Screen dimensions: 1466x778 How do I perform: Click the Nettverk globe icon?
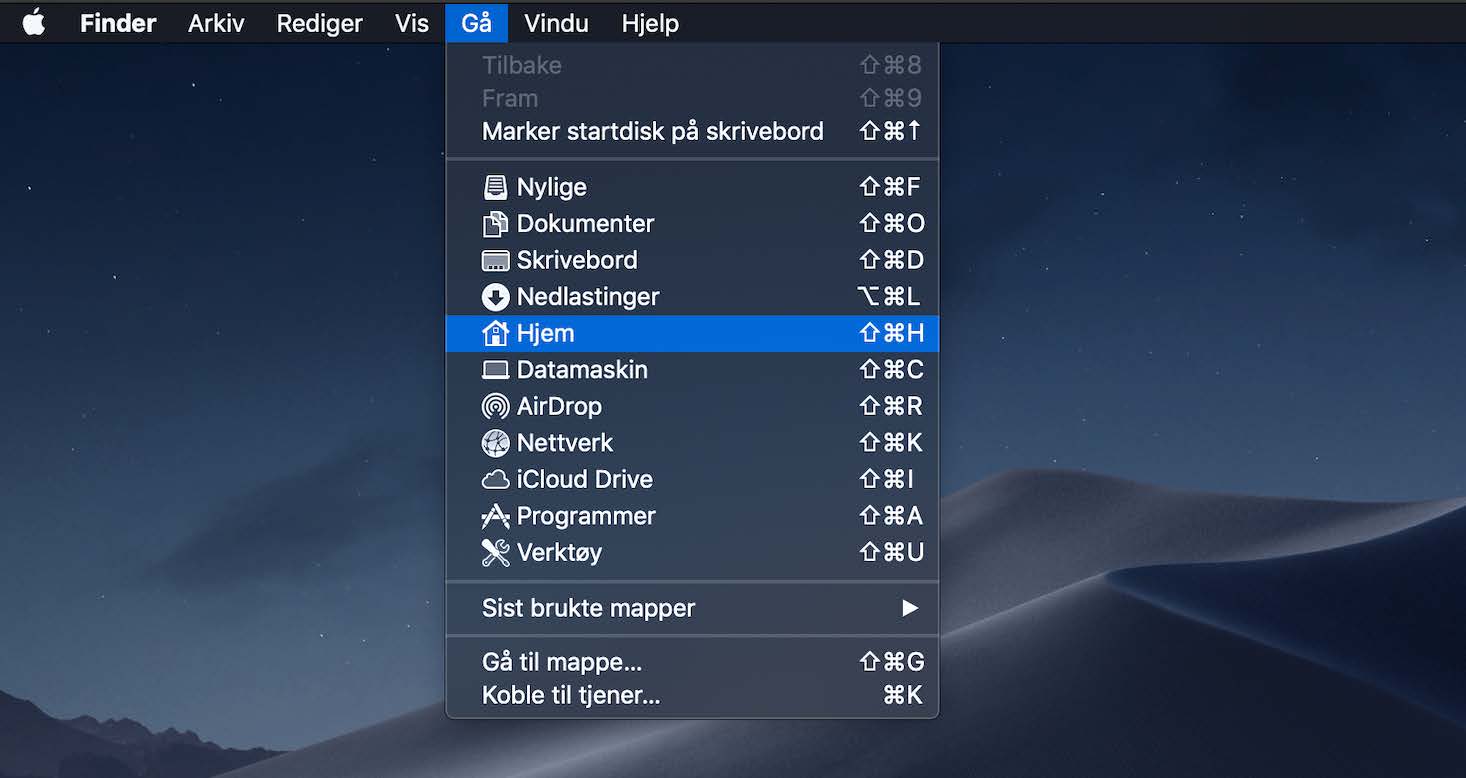[495, 443]
